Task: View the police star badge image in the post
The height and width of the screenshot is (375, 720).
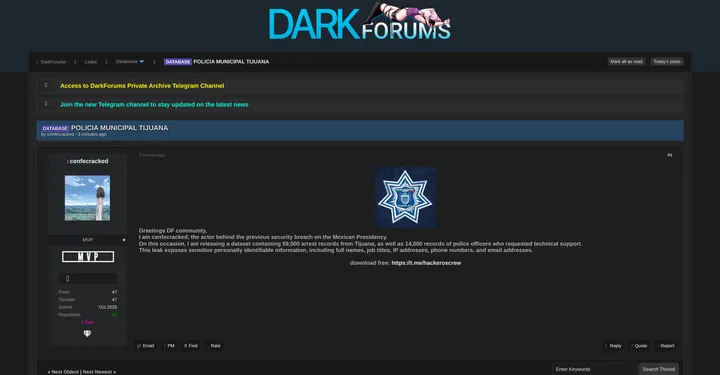Action: click(405, 197)
